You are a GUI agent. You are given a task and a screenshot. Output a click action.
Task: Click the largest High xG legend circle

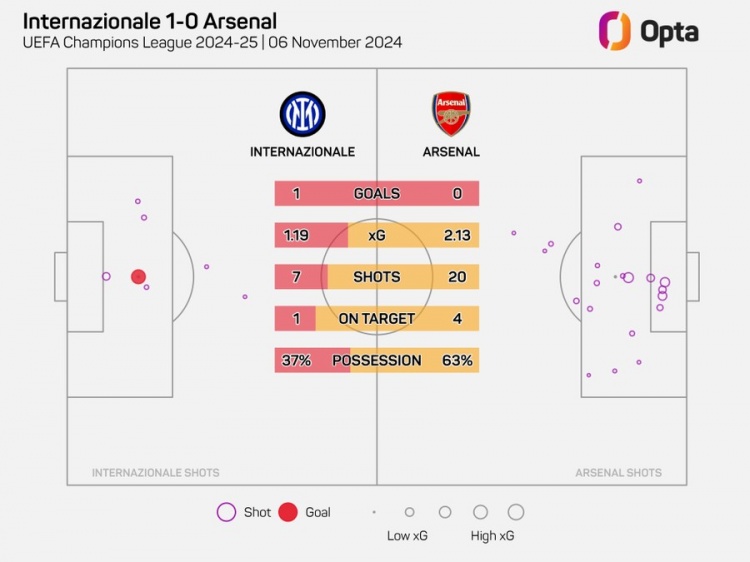pos(516,512)
